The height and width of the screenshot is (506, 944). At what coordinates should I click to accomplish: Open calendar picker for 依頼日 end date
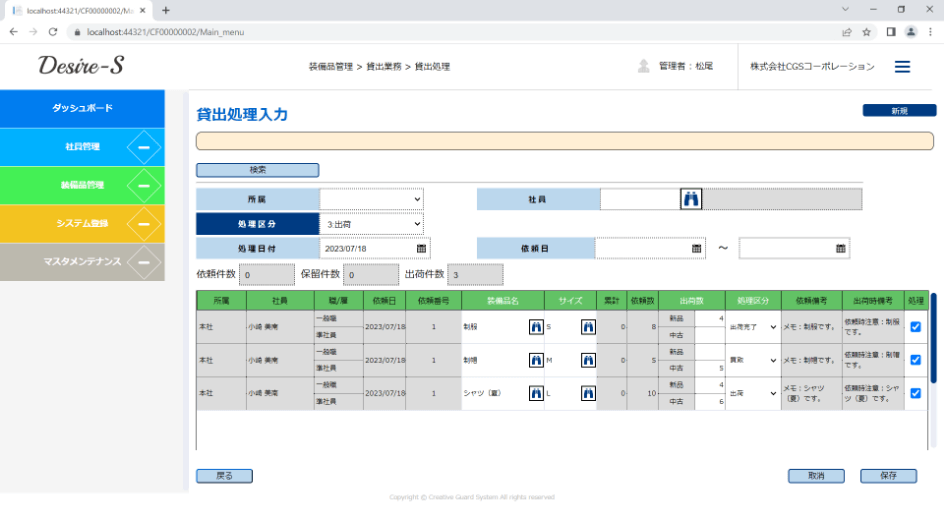pos(841,248)
